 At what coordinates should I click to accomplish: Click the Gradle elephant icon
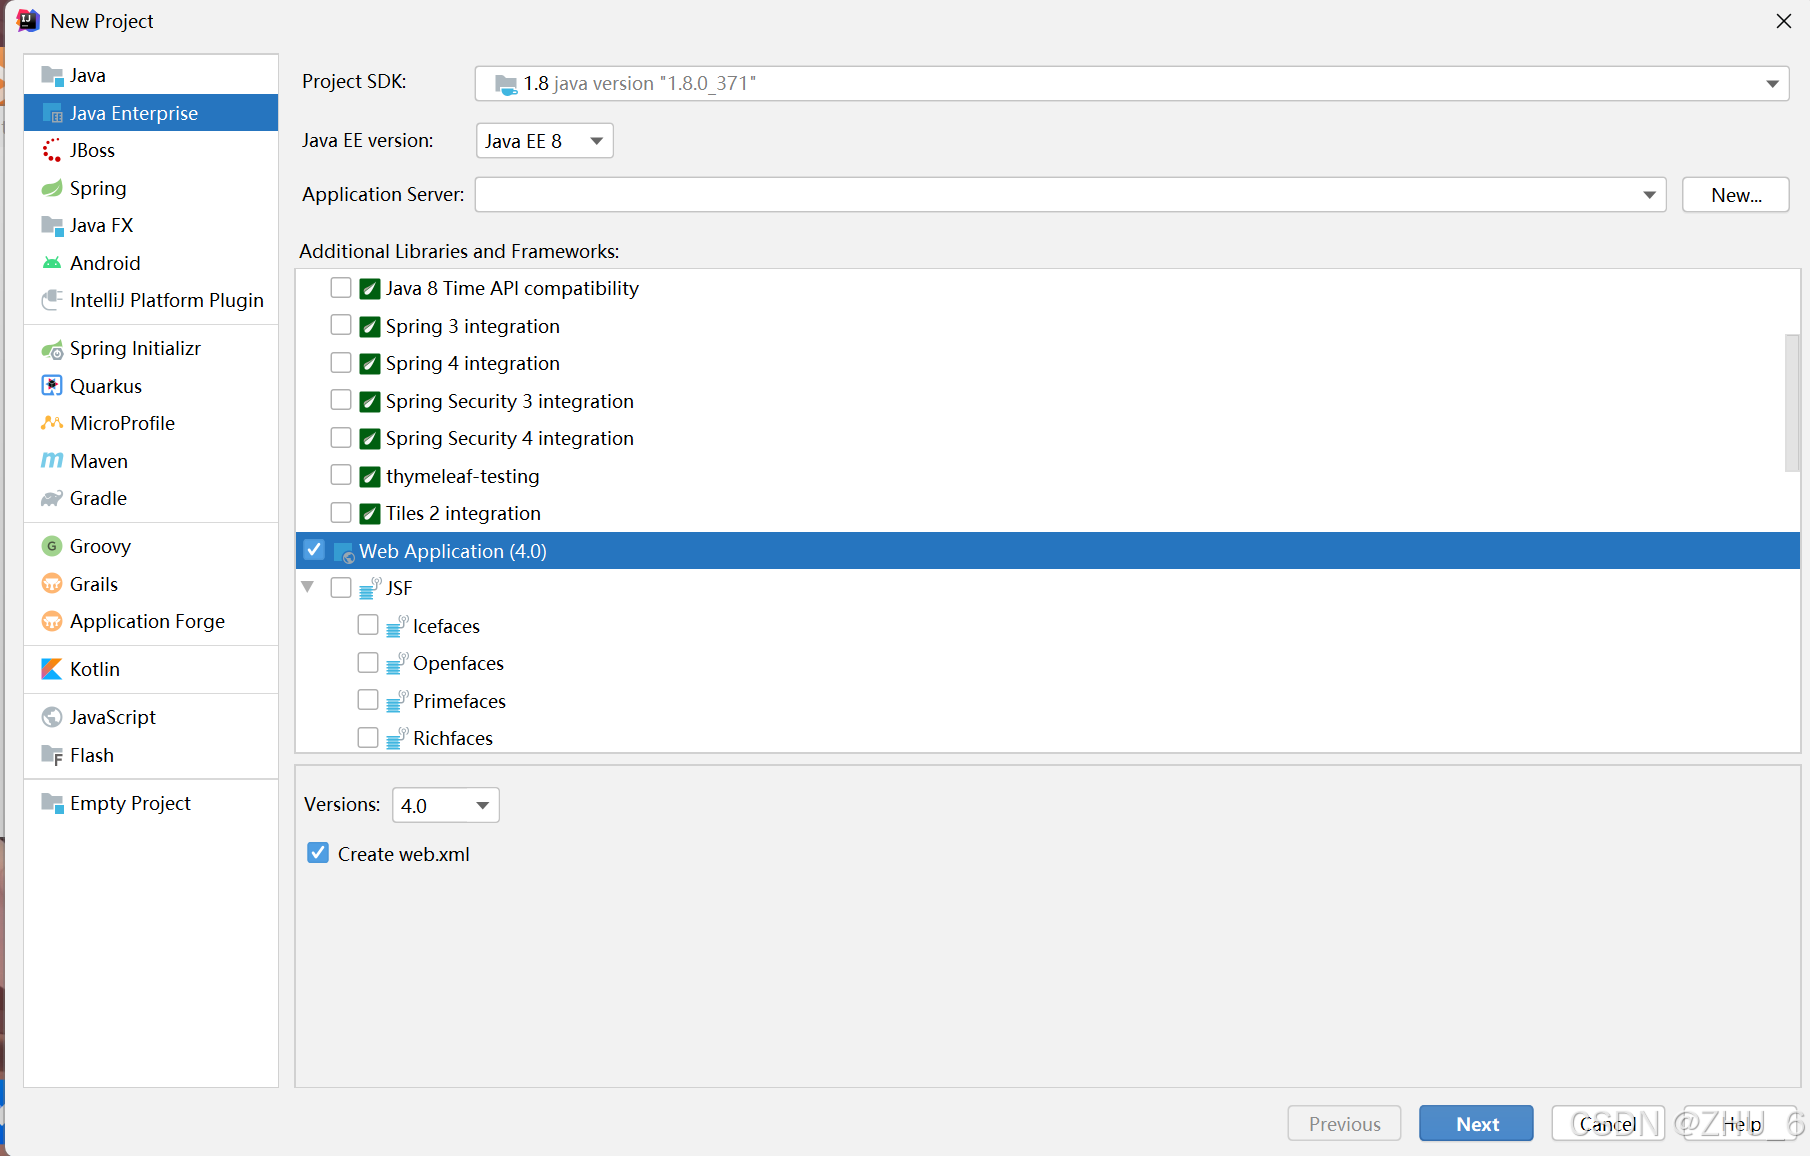(x=52, y=499)
